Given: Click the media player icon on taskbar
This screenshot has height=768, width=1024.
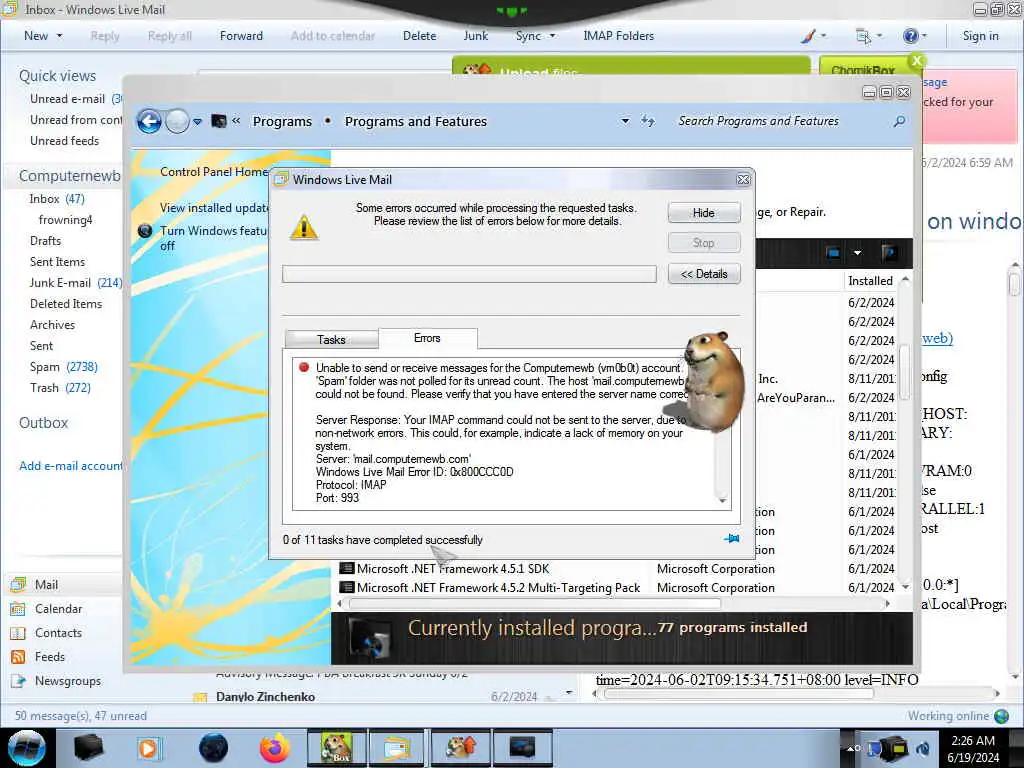Looking at the screenshot, I should pyautogui.click(x=148, y=748).
